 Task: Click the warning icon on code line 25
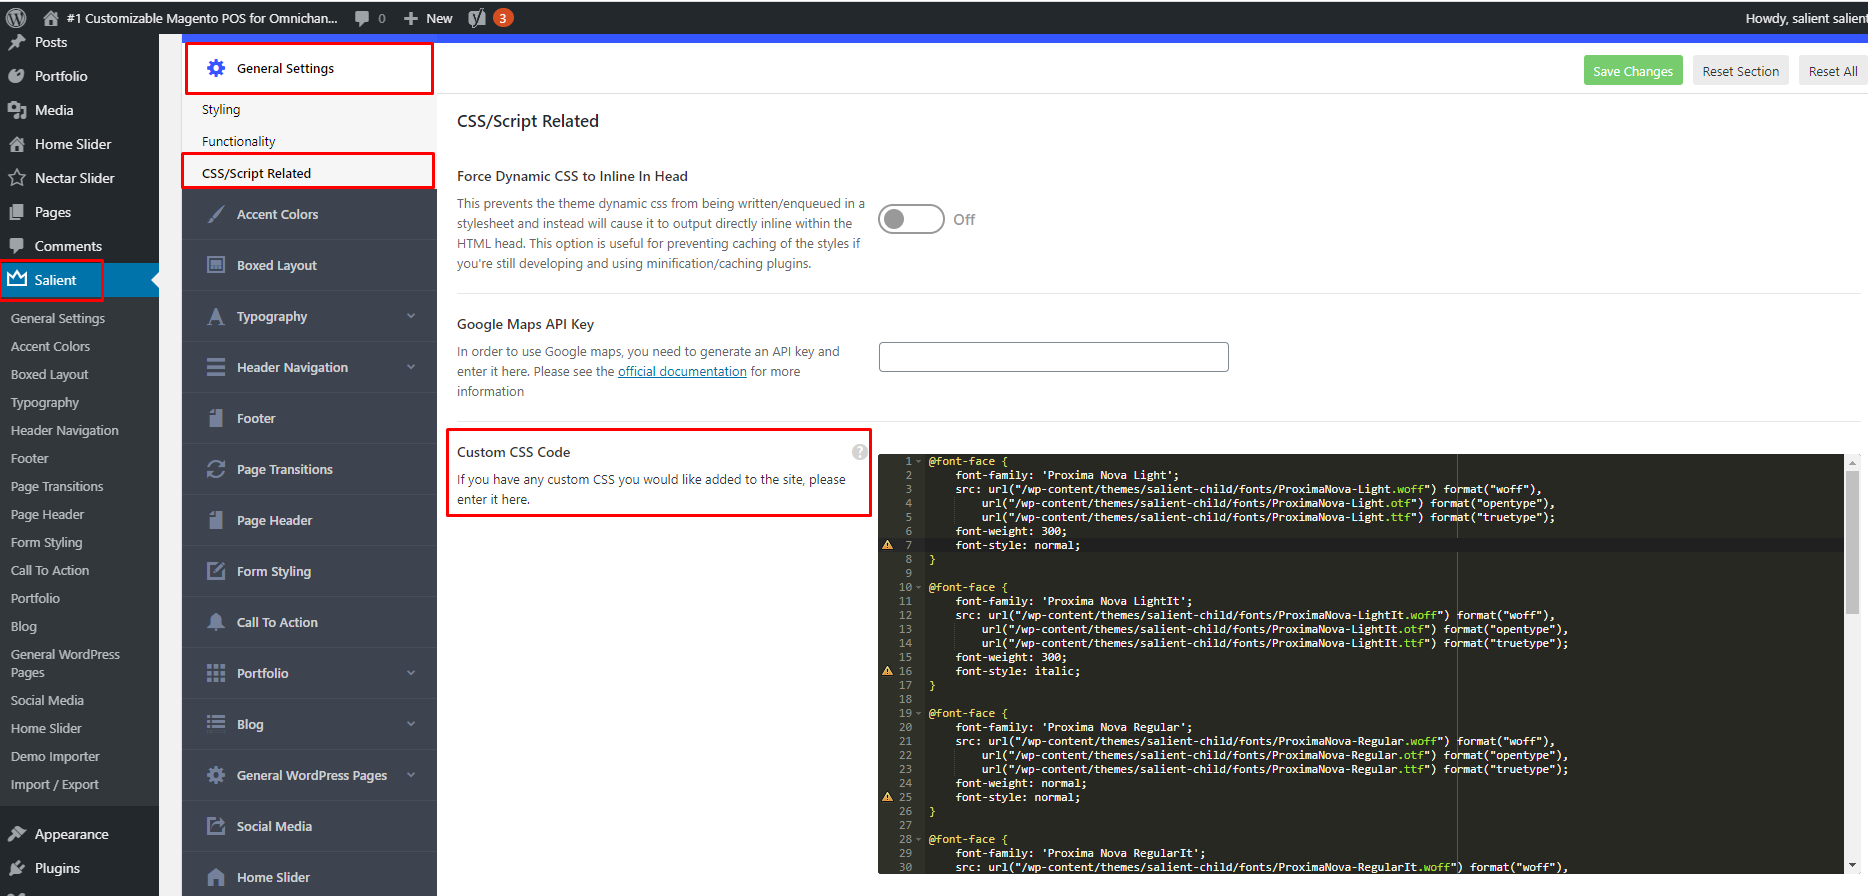pos(887,797)
